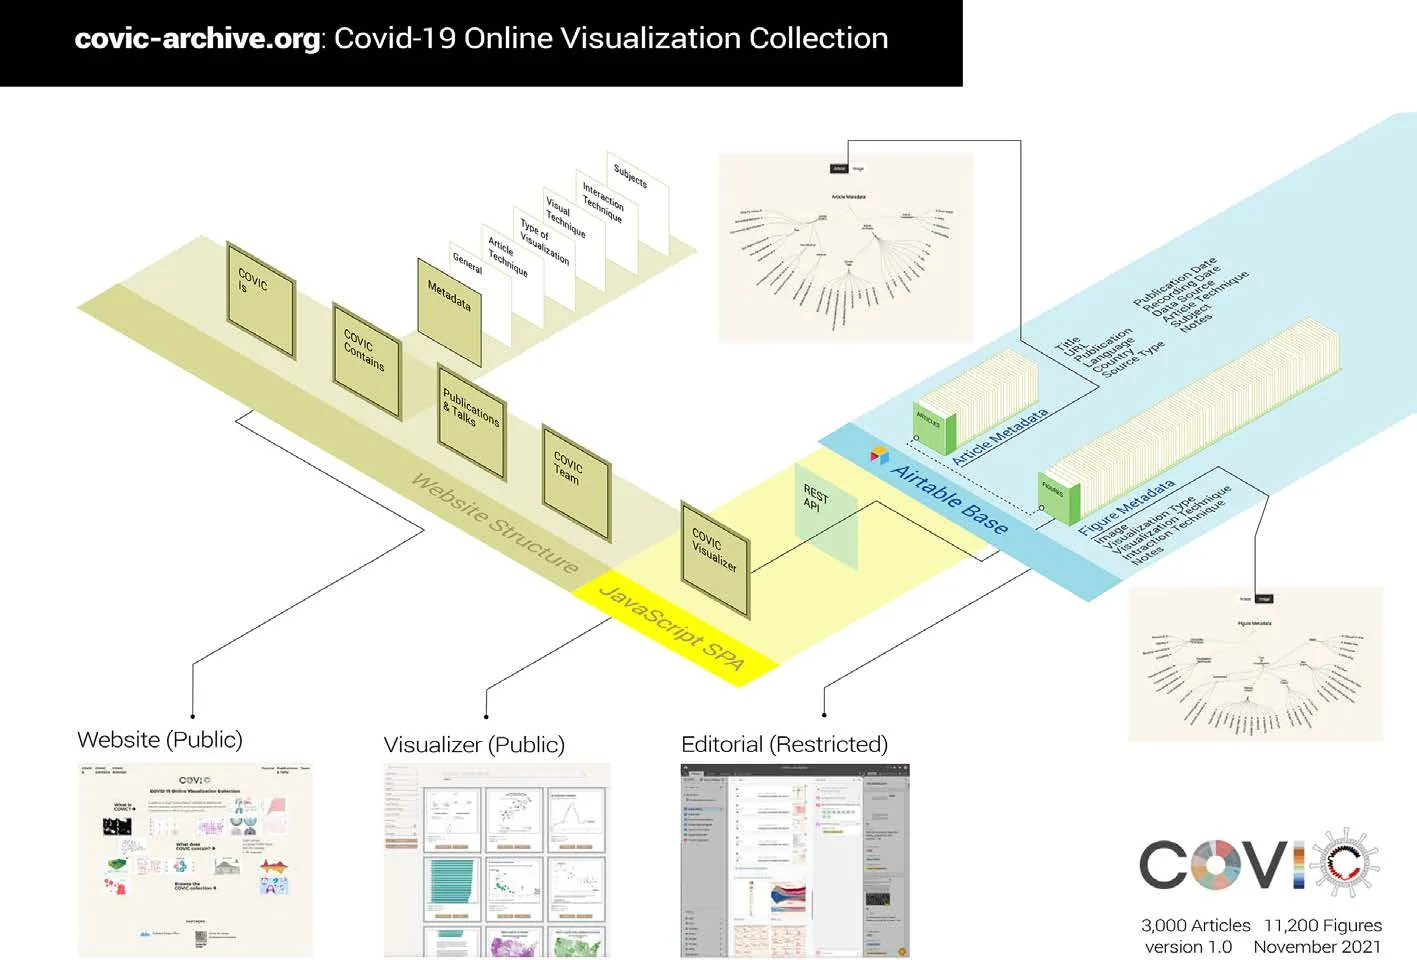1417x960 pixels.
Task: Click the underlined "Figure Metadata" label
Action: click(x=1126, y=509)
